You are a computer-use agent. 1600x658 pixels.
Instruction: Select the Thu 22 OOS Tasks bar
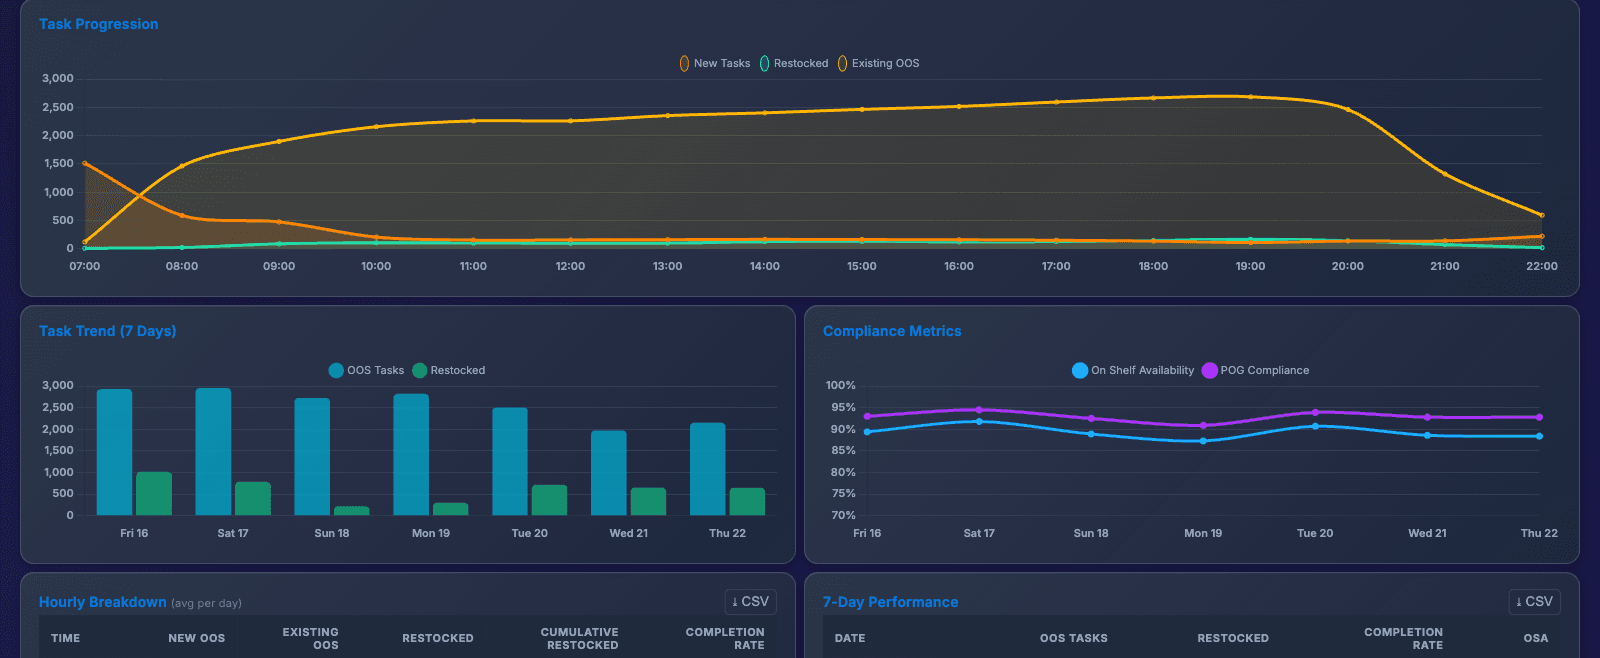coord(708,468)
